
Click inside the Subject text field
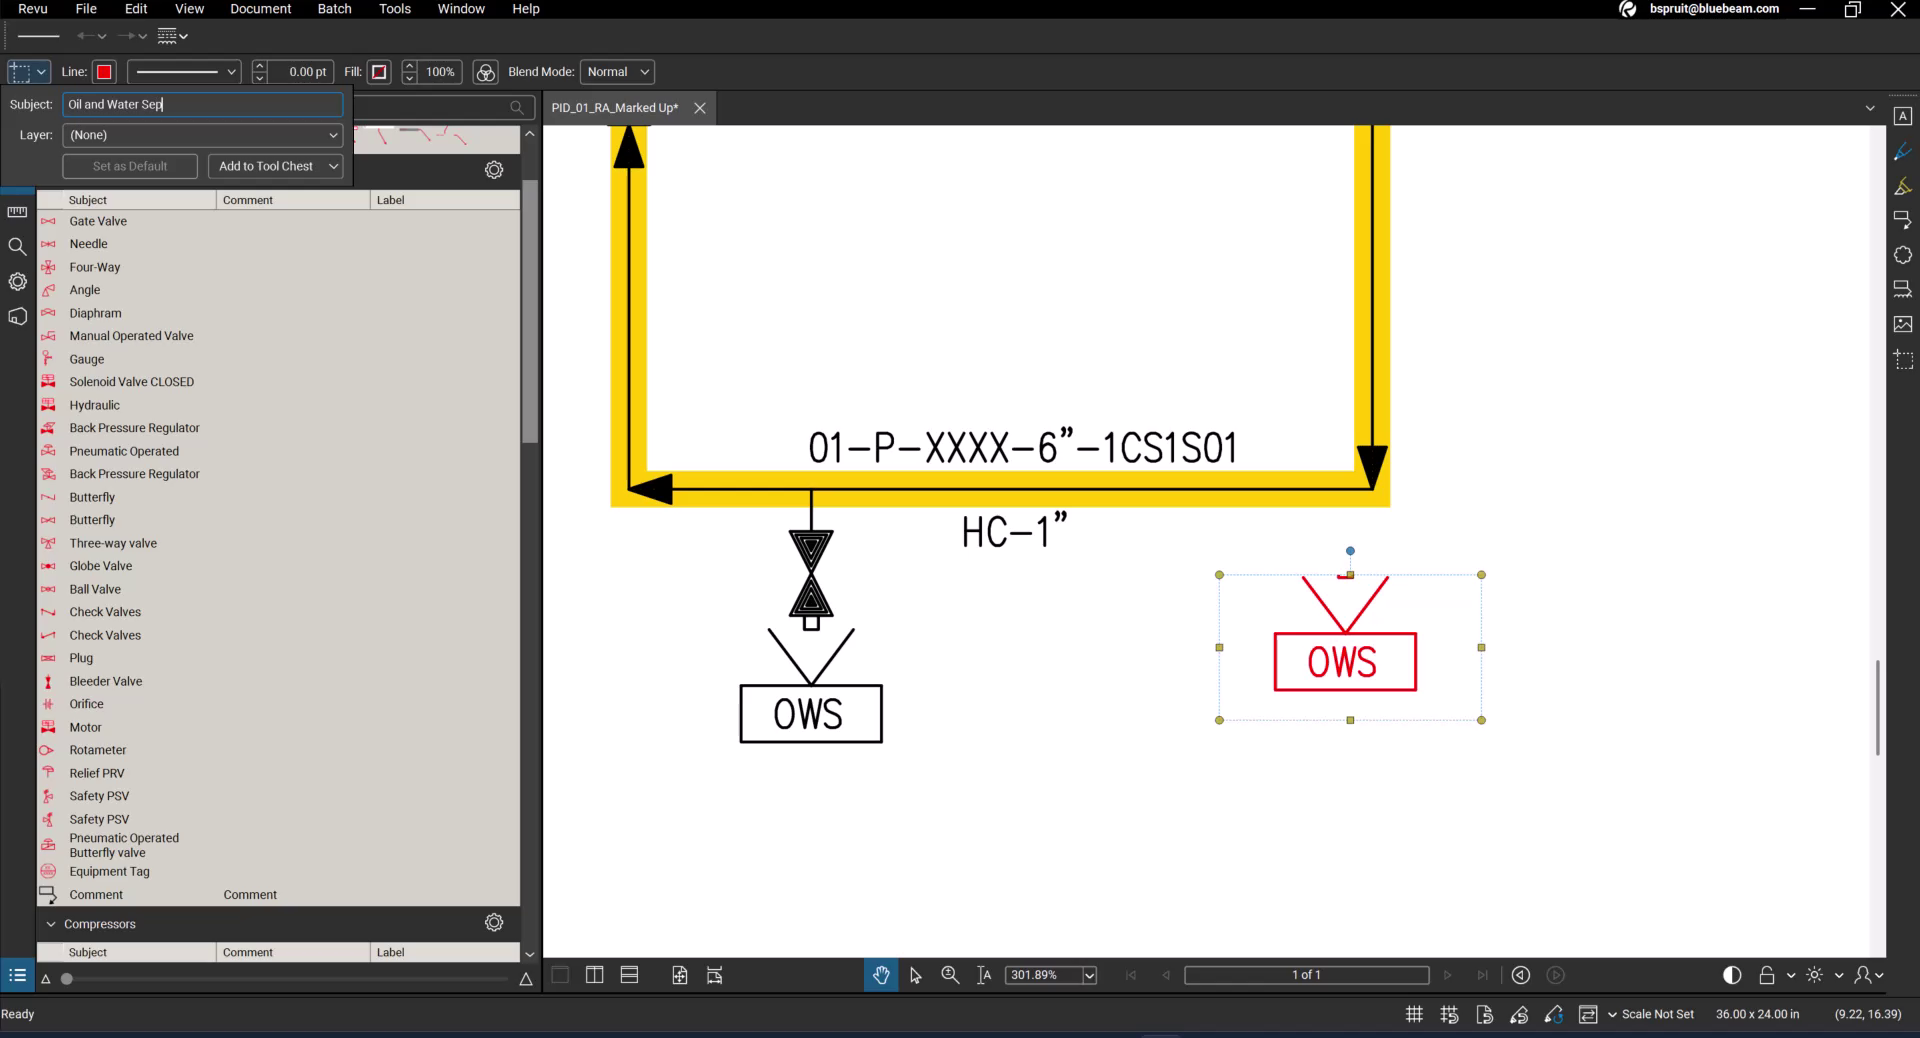(200, 104)
